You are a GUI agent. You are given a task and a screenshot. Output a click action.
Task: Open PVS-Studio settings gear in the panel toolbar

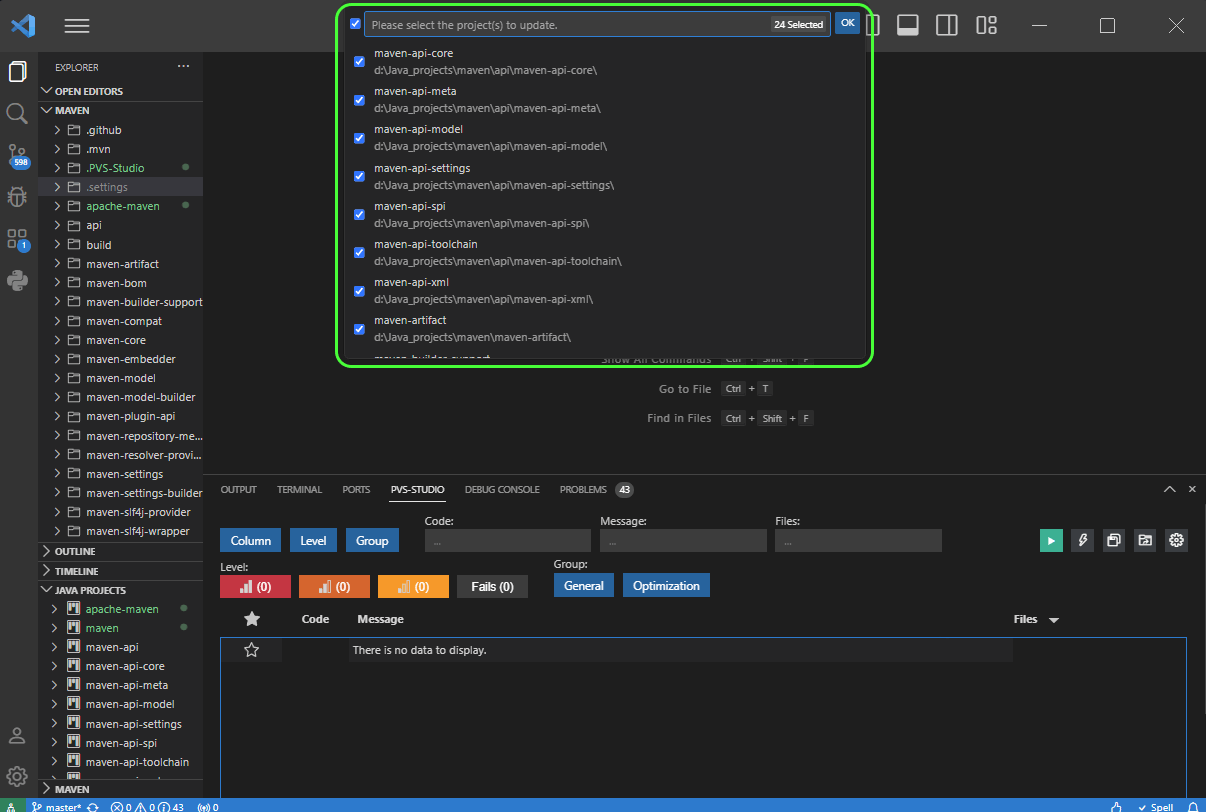coord(1176,540)
